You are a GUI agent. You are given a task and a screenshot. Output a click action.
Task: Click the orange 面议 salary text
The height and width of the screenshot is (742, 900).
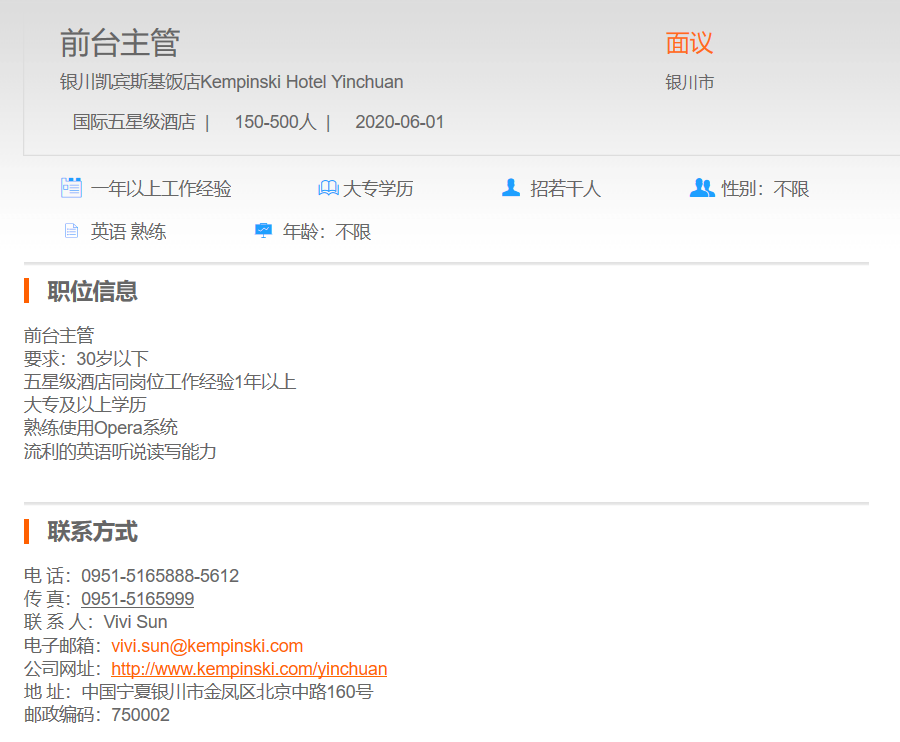pyautogui.click(x=689, y=43)
